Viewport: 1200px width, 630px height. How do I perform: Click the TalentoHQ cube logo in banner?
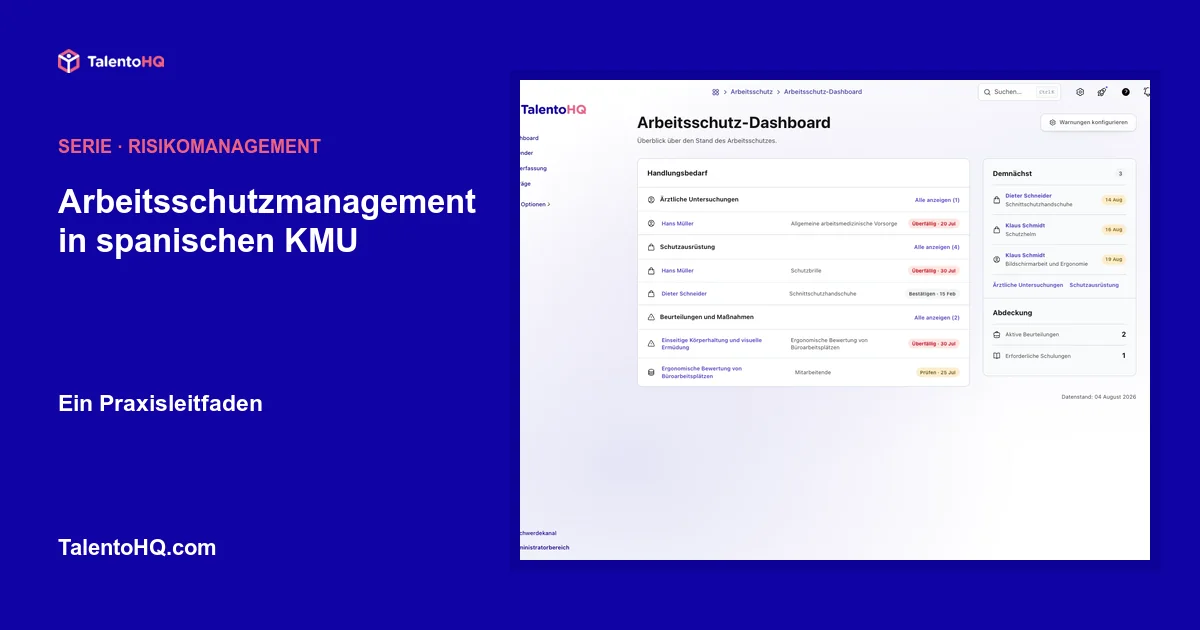[68, 61]
